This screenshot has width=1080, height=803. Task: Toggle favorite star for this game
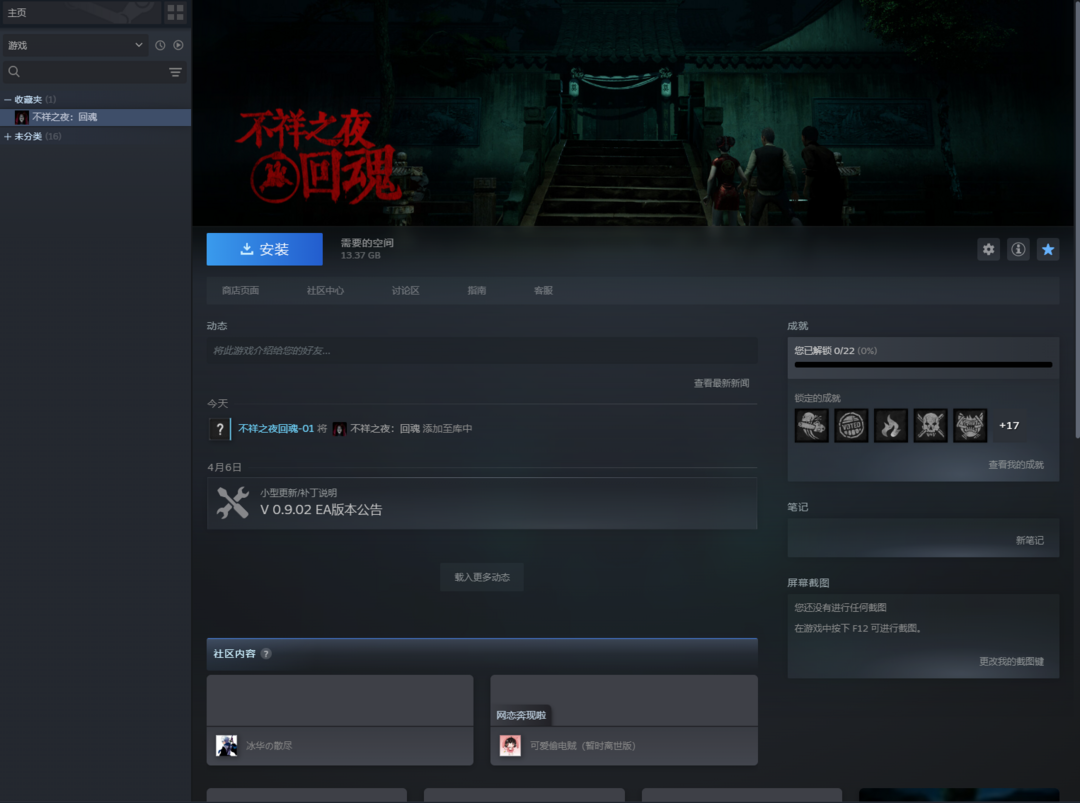point(1048,249)
